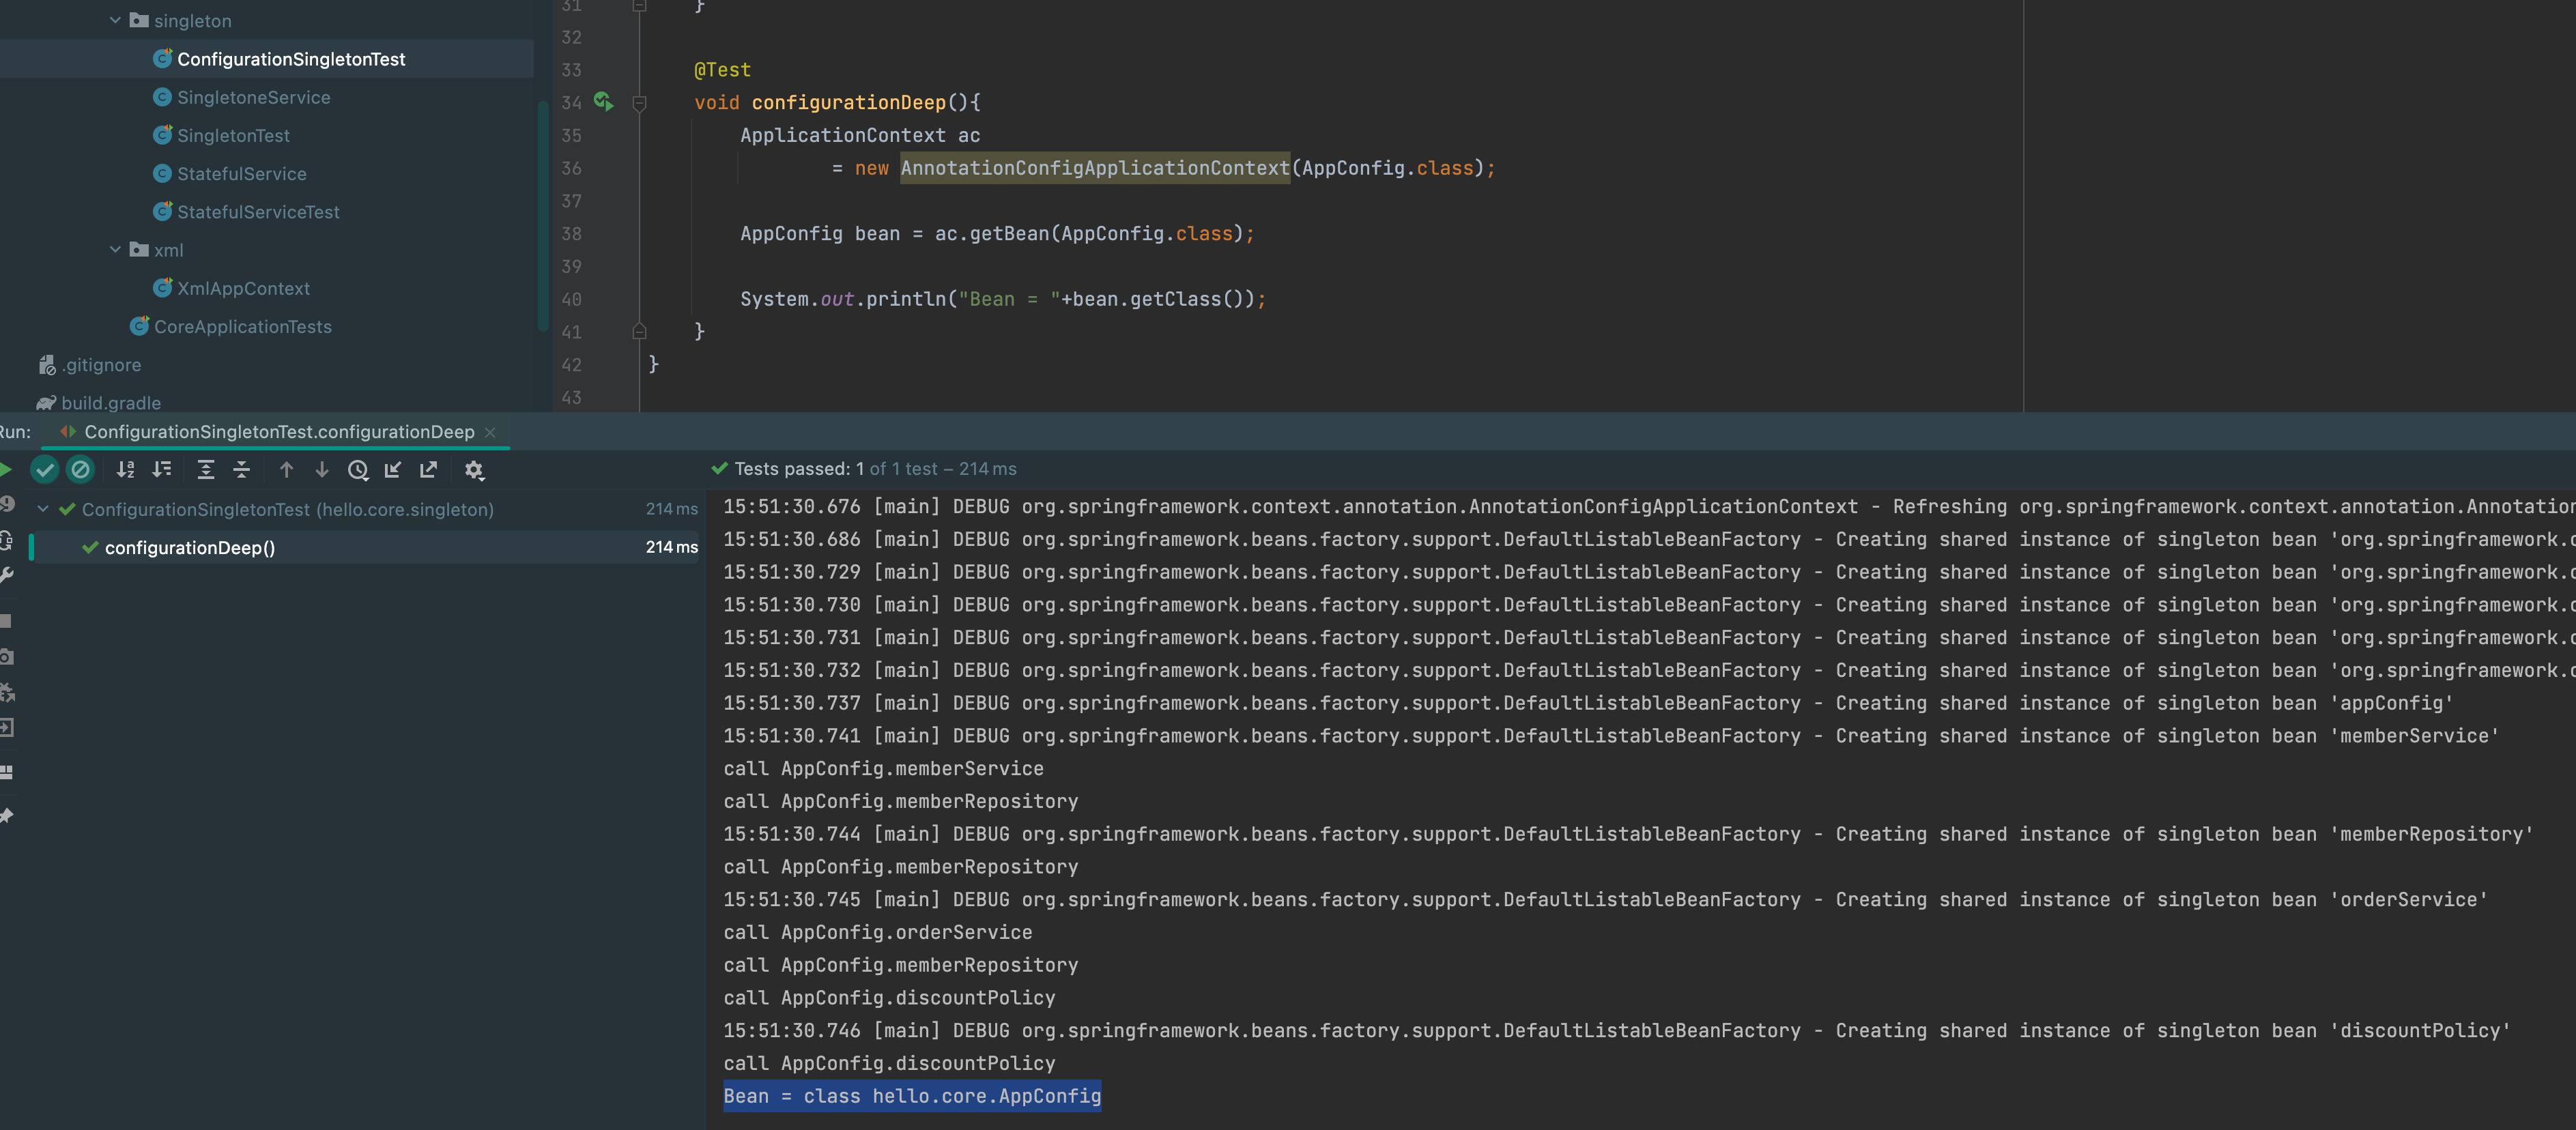Open build.gradle file
Screen dimensions: 2576x1130
point(111,402)
